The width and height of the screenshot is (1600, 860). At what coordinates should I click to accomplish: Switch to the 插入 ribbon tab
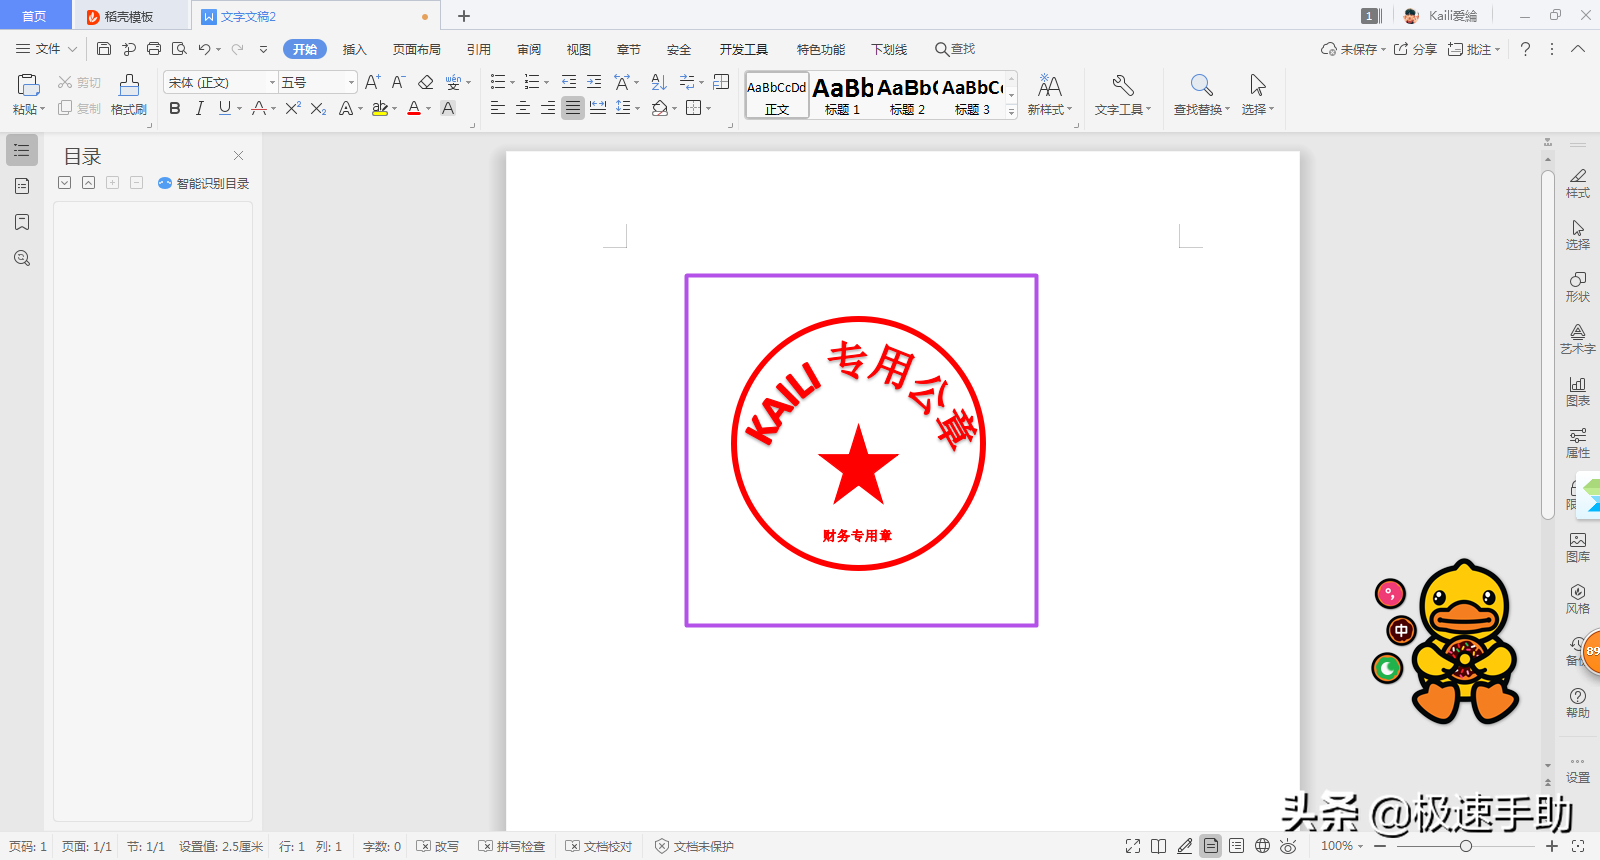click(x=355, y=49)
